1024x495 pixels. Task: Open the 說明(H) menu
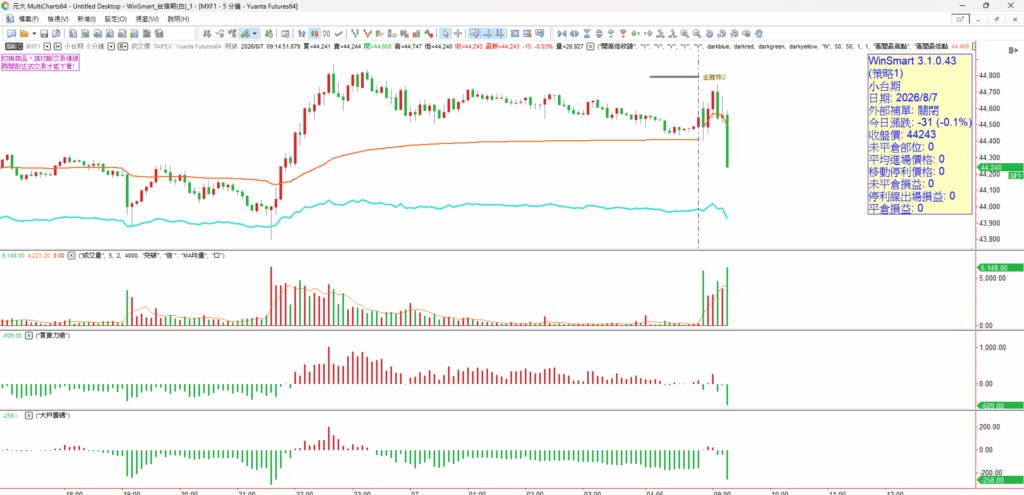pyautogui.click(x=178, y=19)
